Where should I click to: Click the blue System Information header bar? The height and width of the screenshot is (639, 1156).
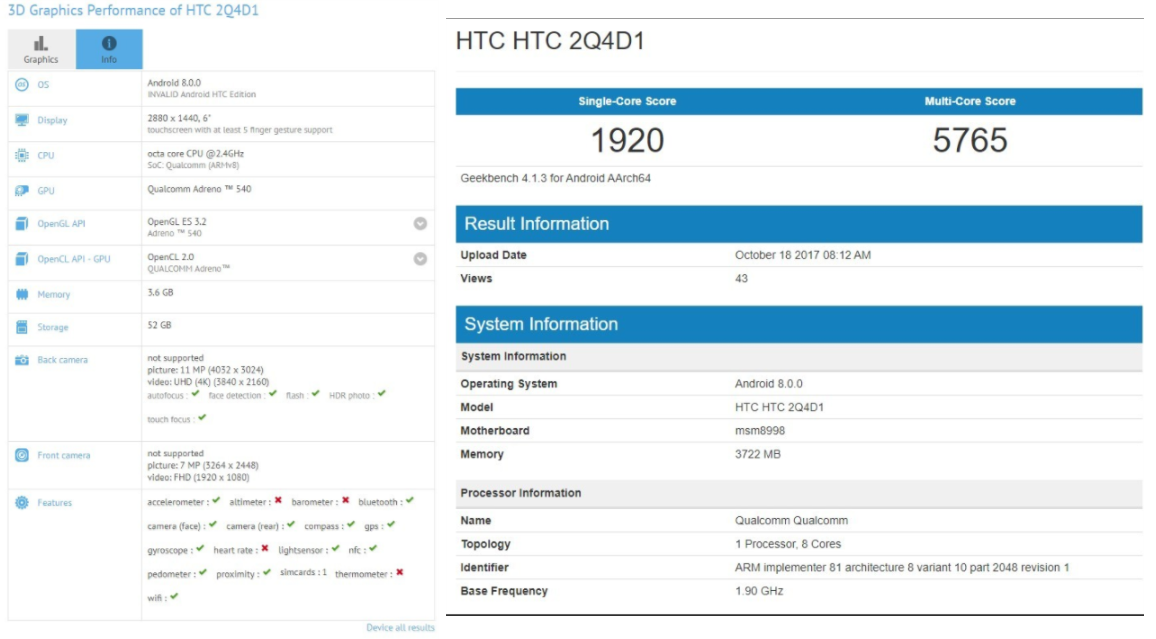(x=799, y=324)
